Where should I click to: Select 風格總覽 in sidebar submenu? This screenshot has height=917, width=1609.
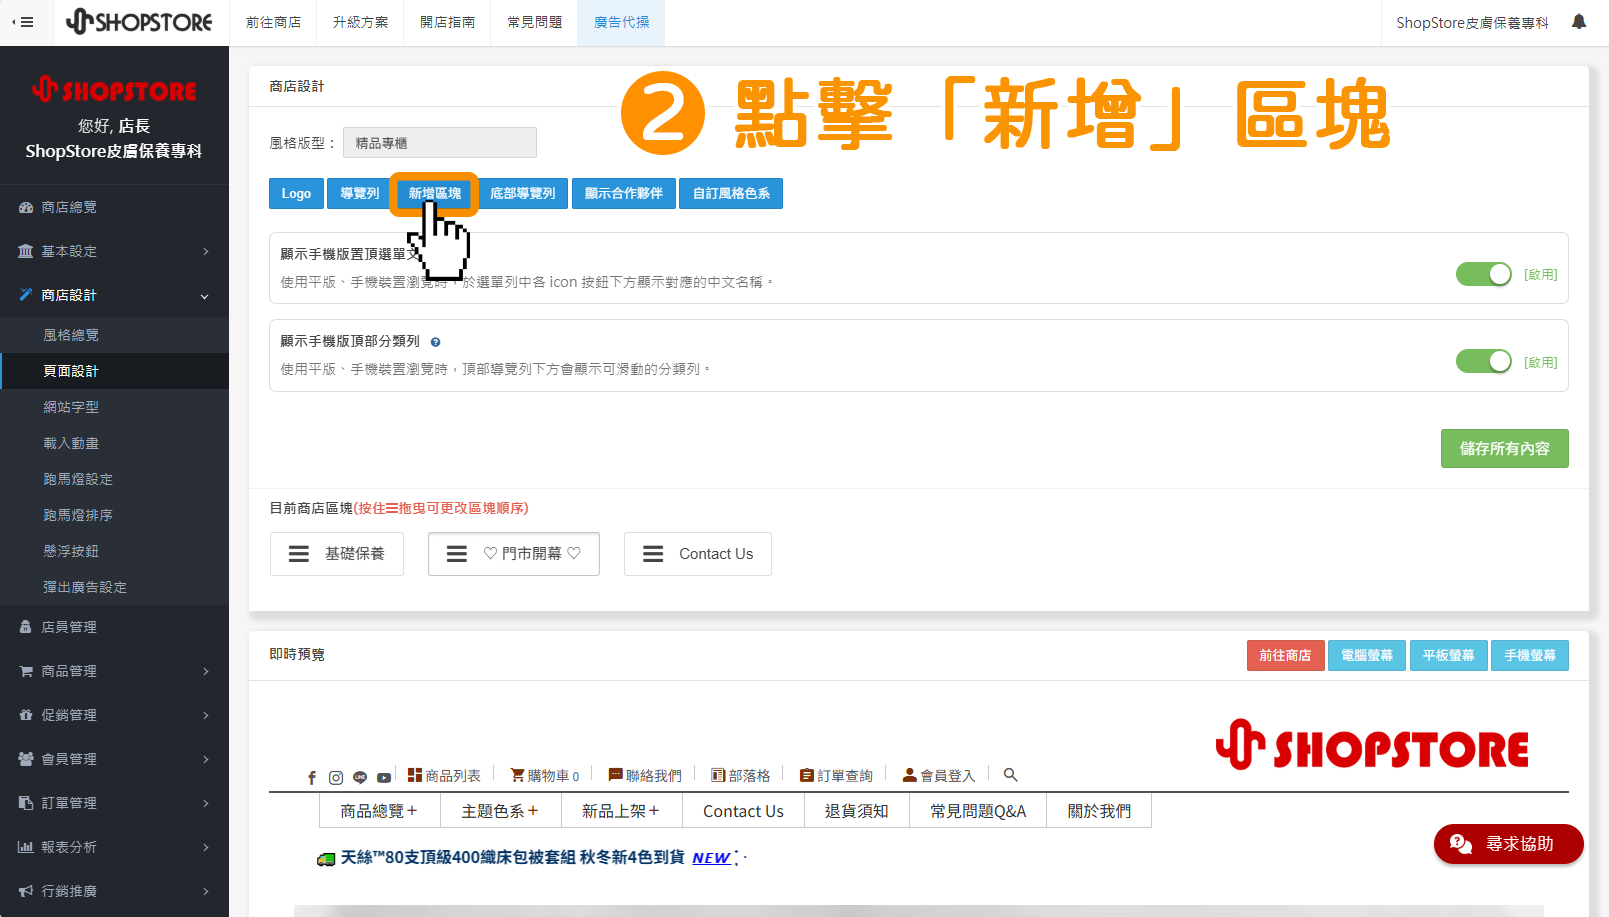pyautogui.click(x=114, y=335)
